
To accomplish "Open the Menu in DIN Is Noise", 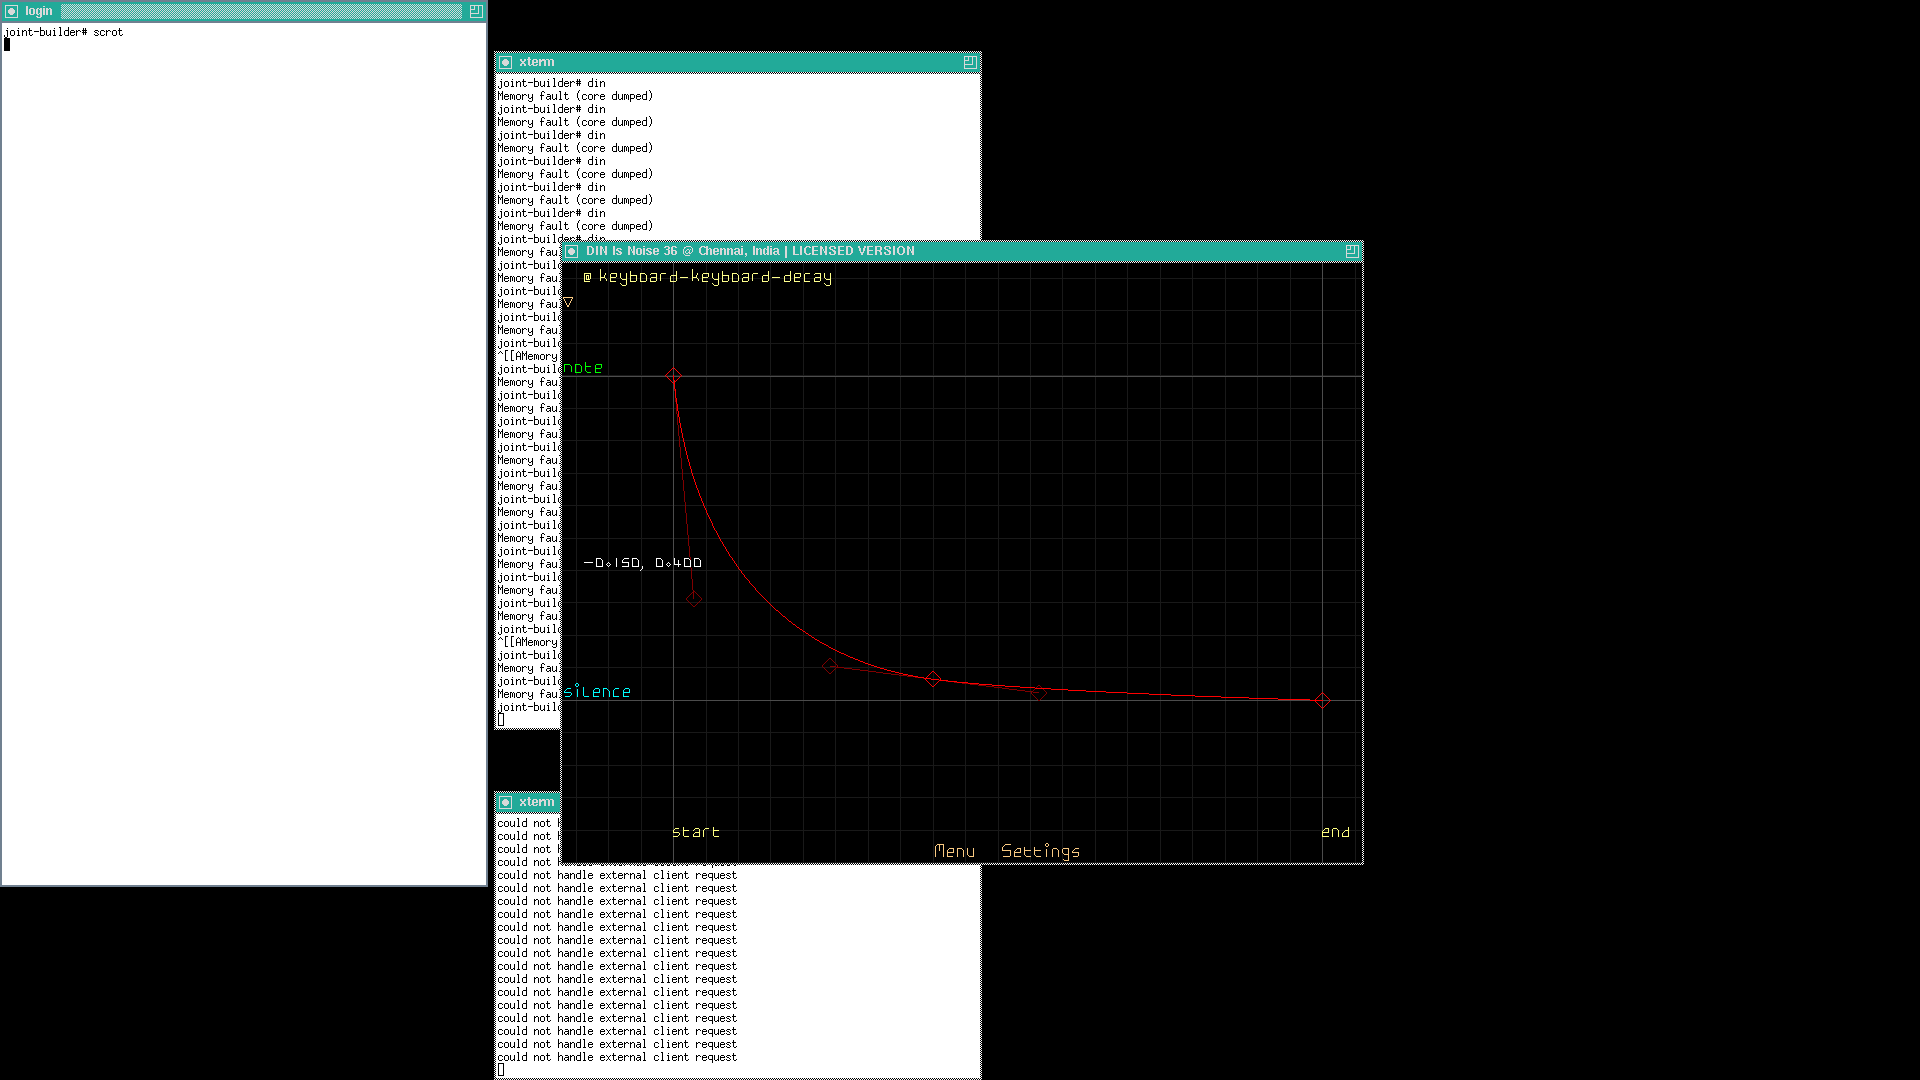I will 954,851.
